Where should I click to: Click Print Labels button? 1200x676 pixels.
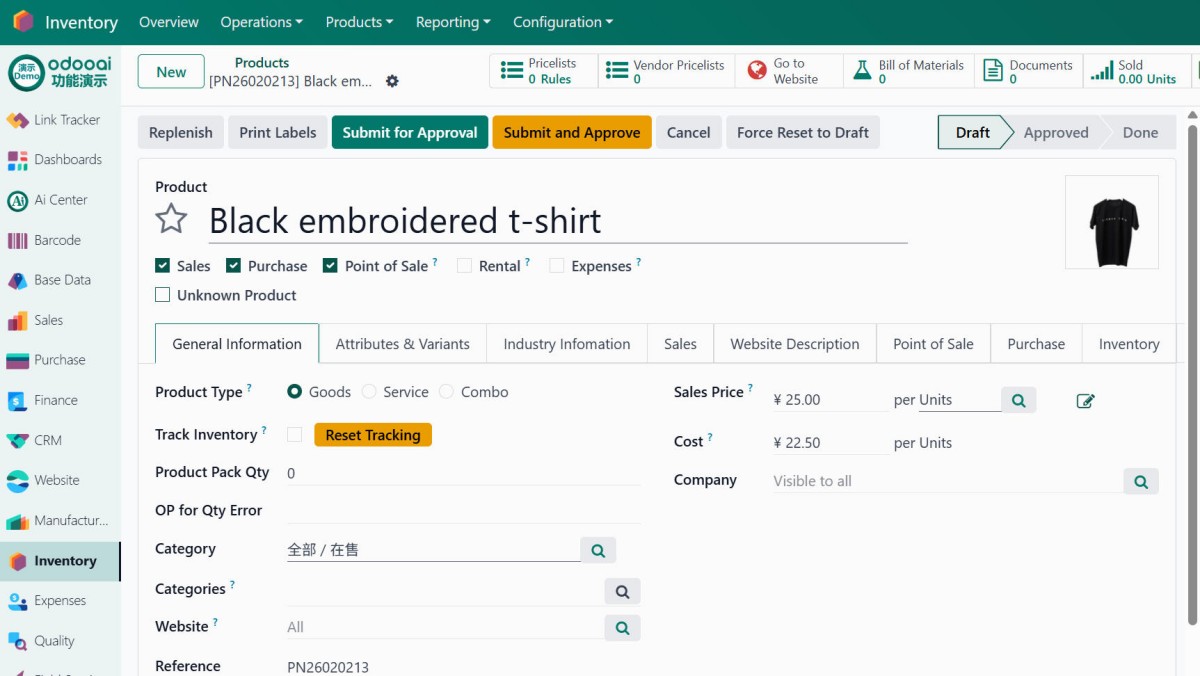tap(278, 132)
